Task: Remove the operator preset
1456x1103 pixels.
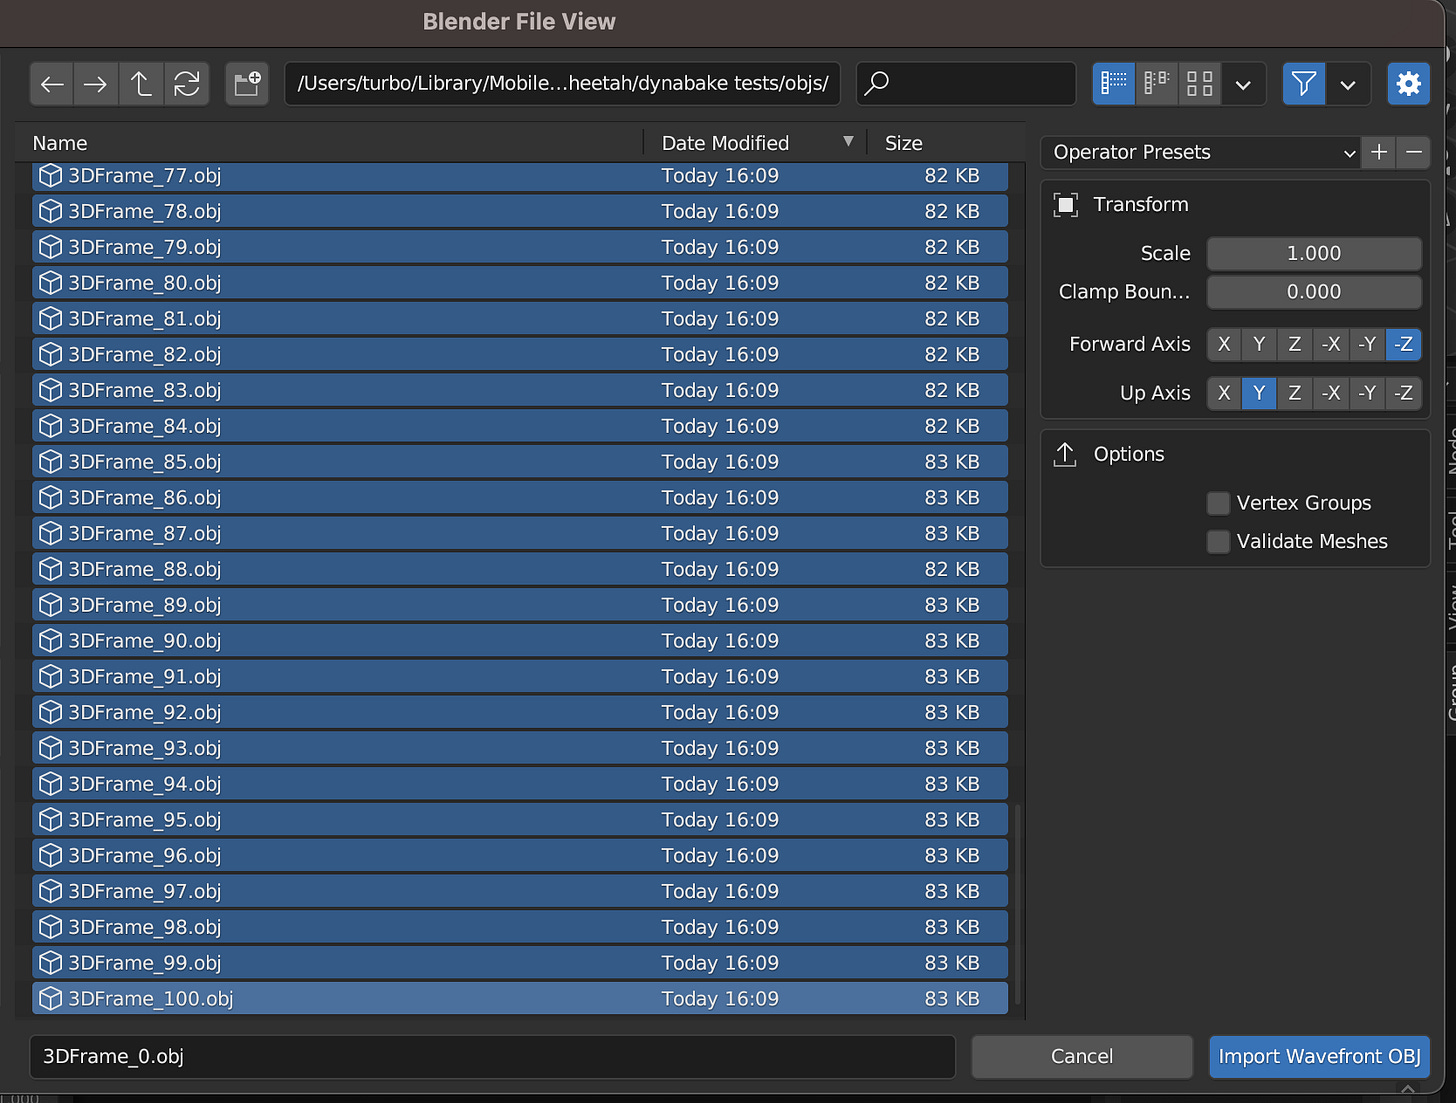Action: click(x=1414, y=152)
